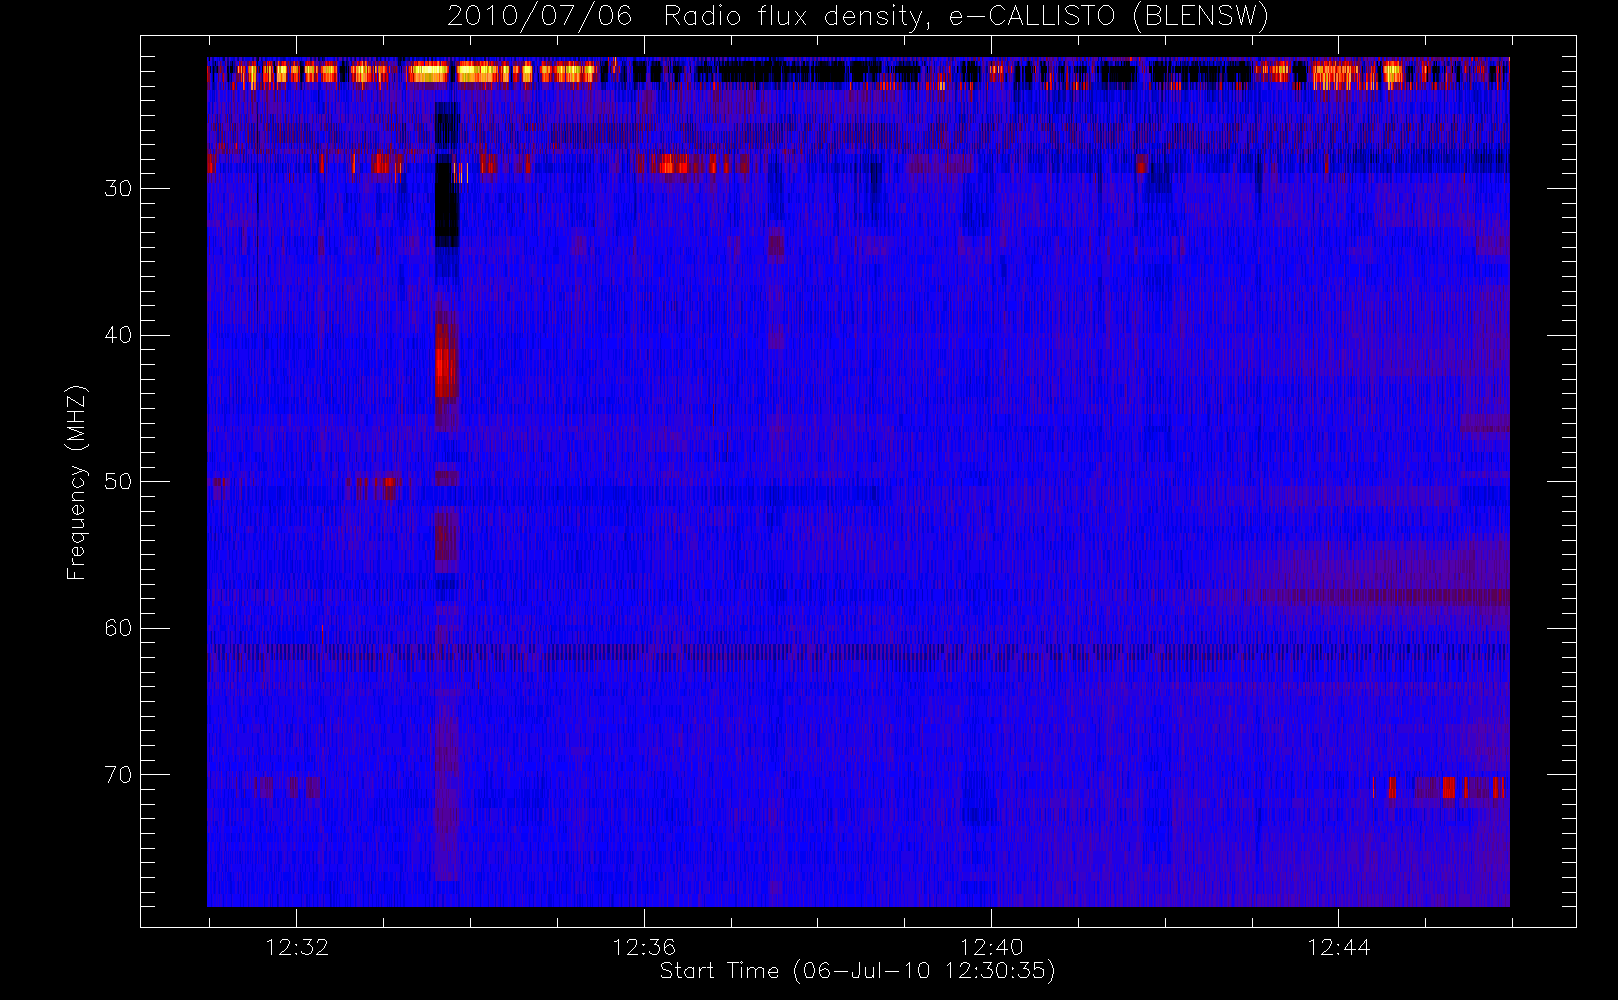This screenshot has width=1618, height=1000.
Task: Click the 12:36 time tick label
Action: pos(644,947)
